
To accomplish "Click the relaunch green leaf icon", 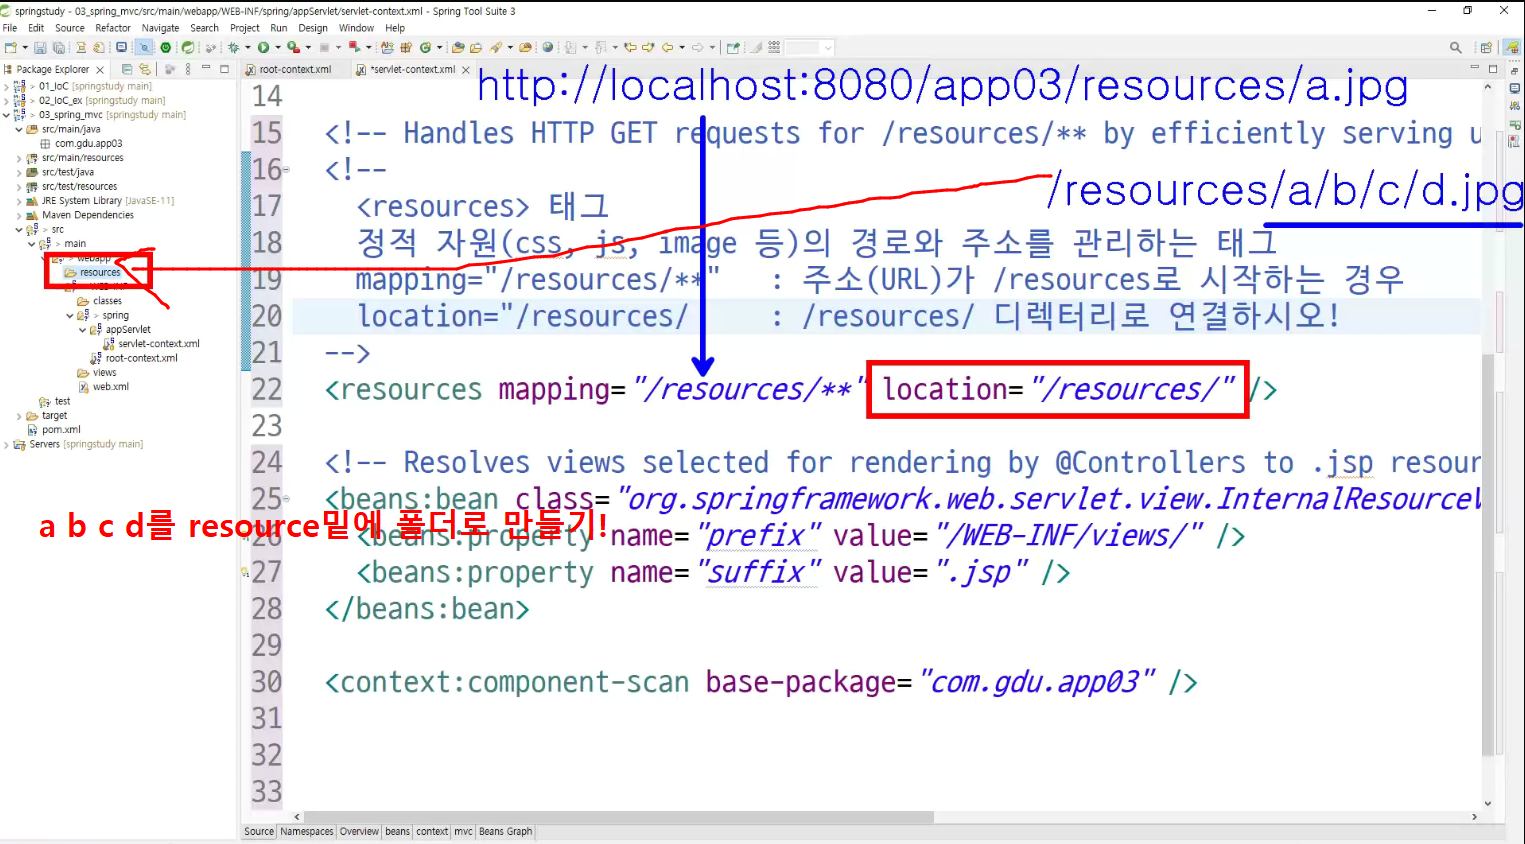I will pyautogui.click(x=187, y=47).
